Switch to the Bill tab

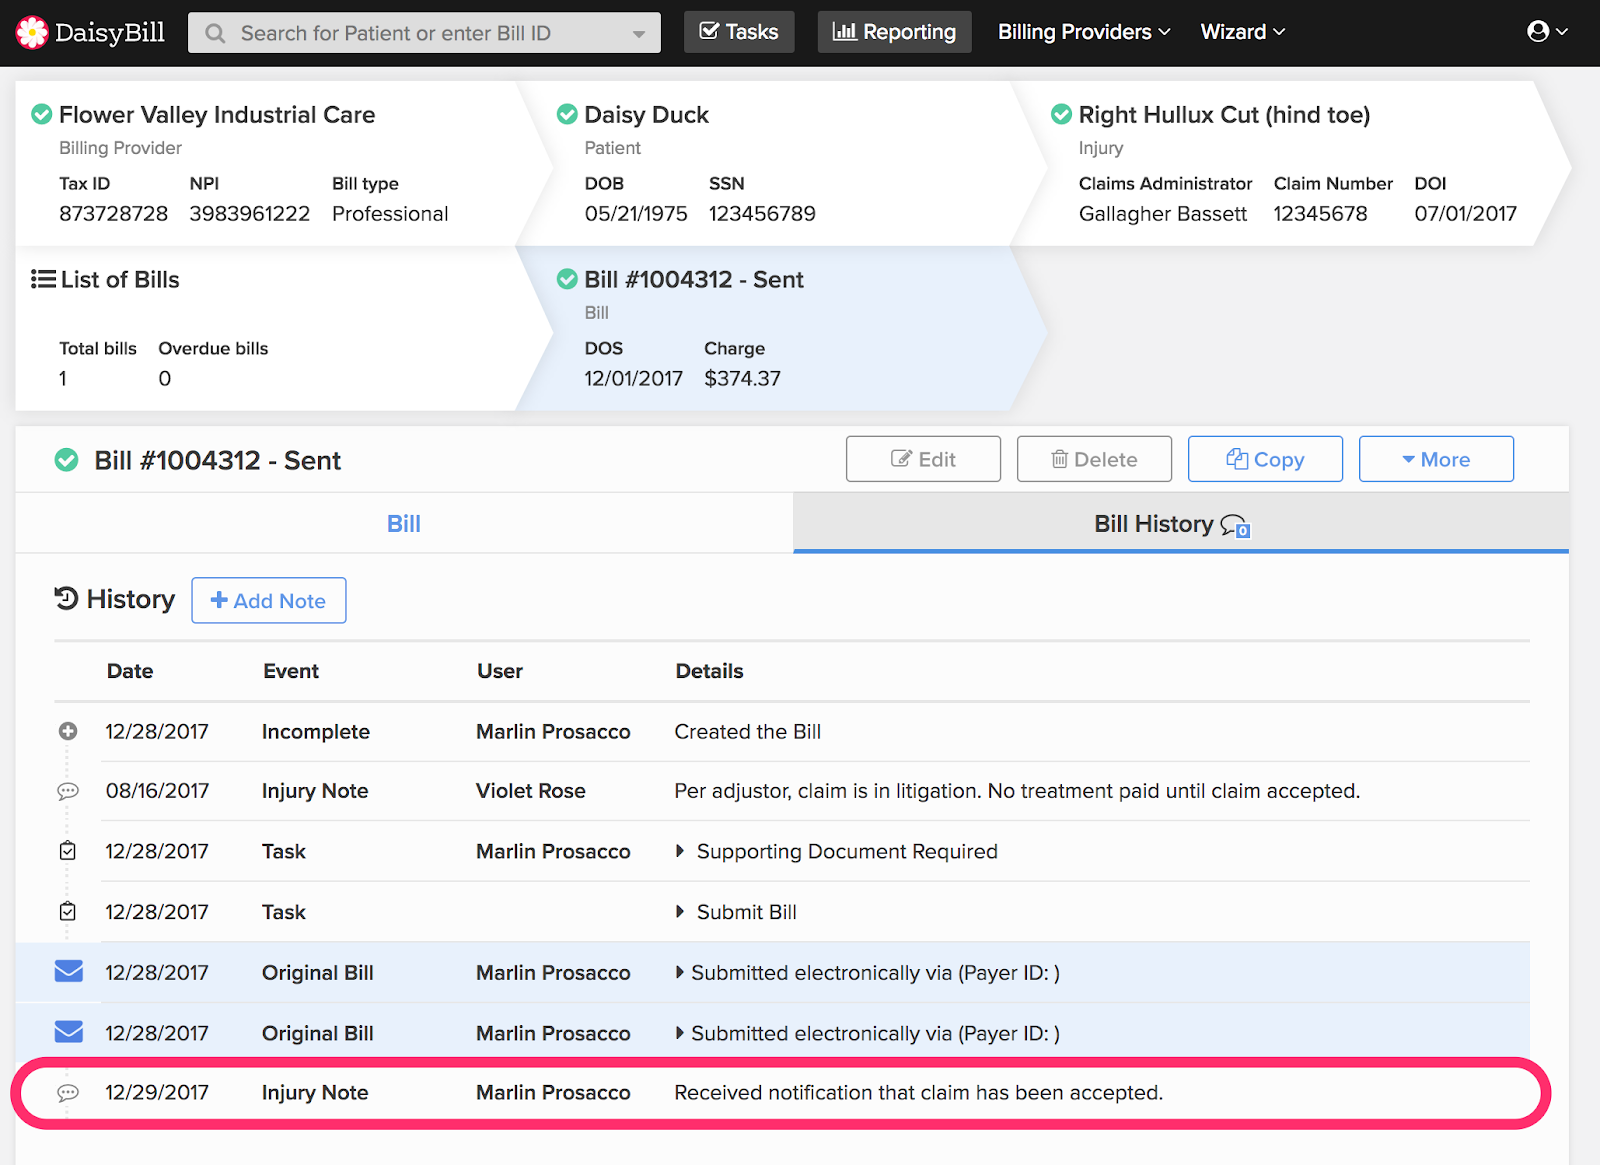[404, 523]
